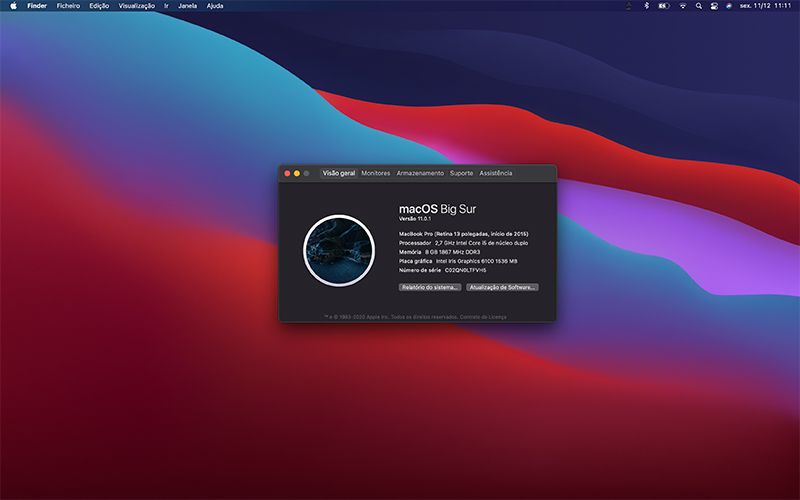
Task: Click the macOS Big Sur round logo
Action: [339, 251]
